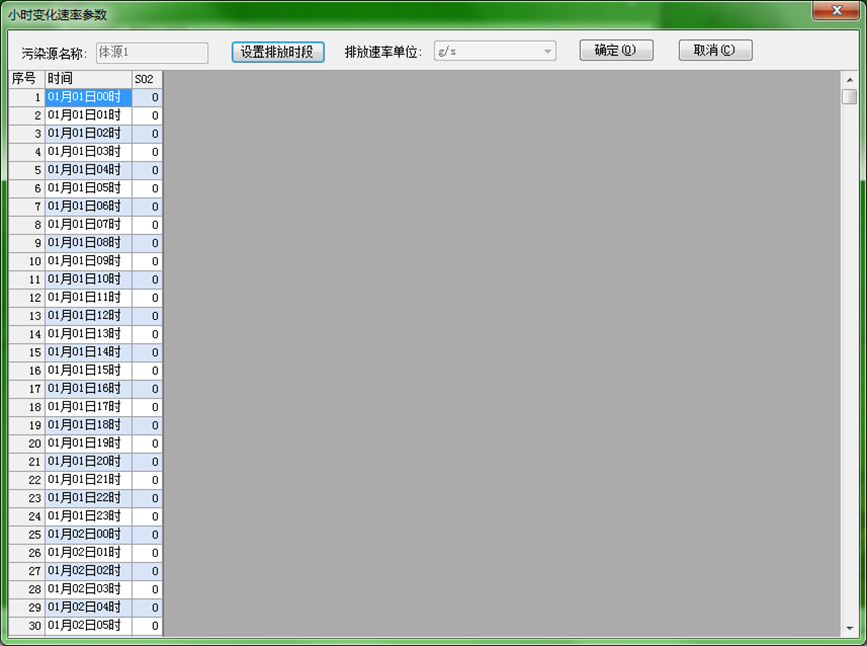This screenshot has width=867, height=646.
Task: Click SO2 value cell in row 30
Action: [x=146, y=626]
